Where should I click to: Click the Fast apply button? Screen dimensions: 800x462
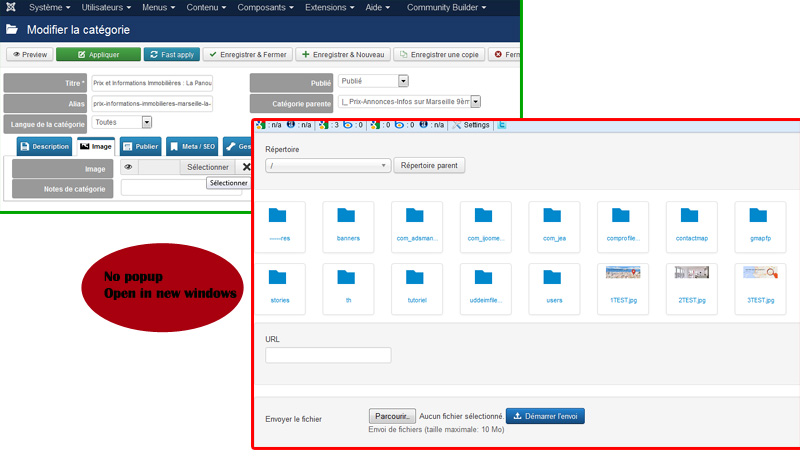click(171, 55)
